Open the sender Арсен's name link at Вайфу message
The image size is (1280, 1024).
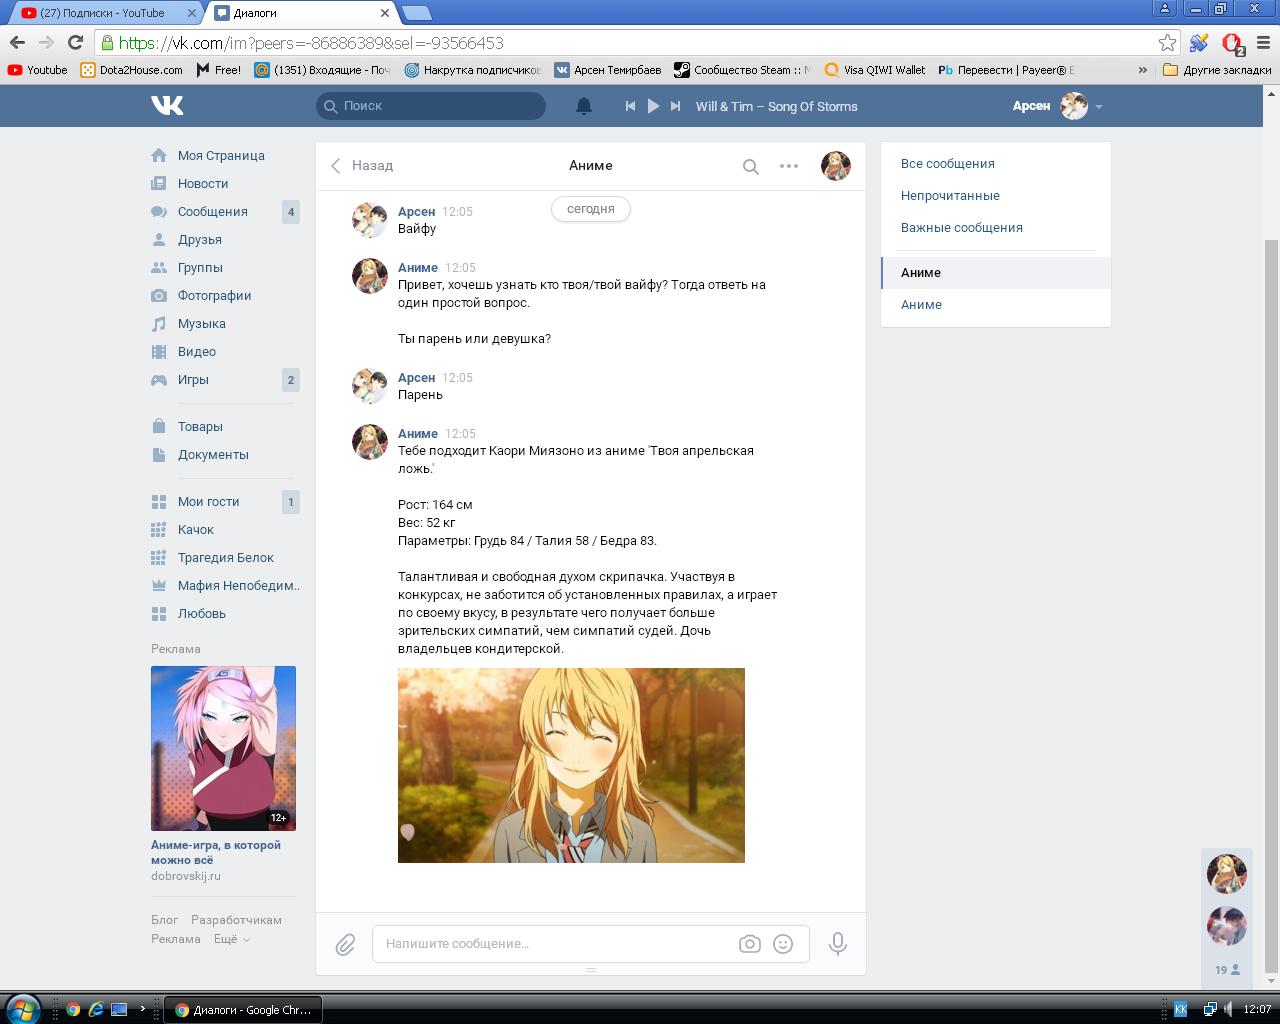[x=416, y=211]
